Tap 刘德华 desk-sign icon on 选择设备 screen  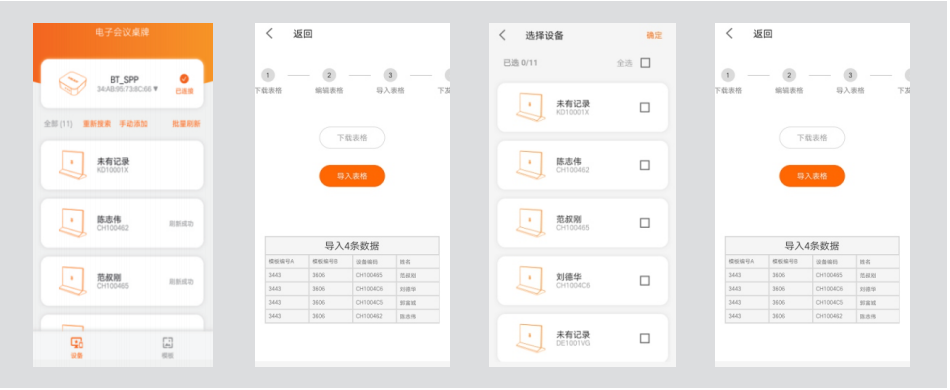[531, 280]
